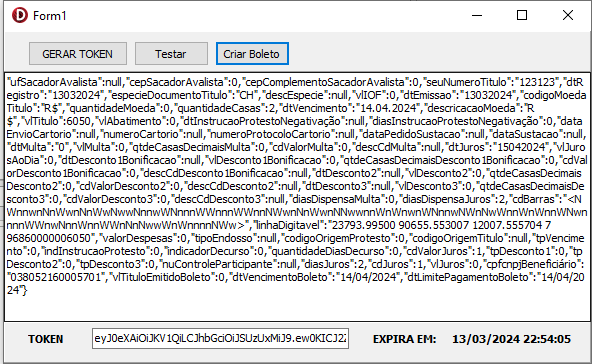Click the expiry time 13/03/2024 22:54:05
The height and width of the screenshot is (364, 592).
(x=512, y=339)
